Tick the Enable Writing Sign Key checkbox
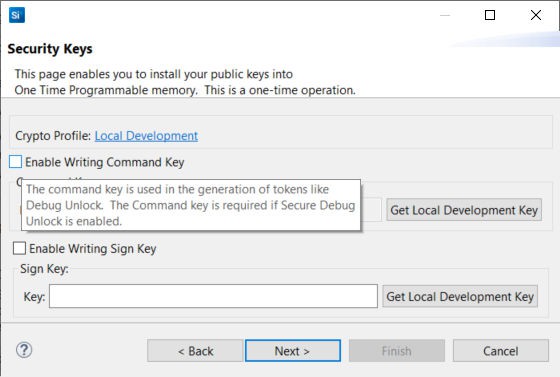This screenshot has height=377, width=560. 19,248
